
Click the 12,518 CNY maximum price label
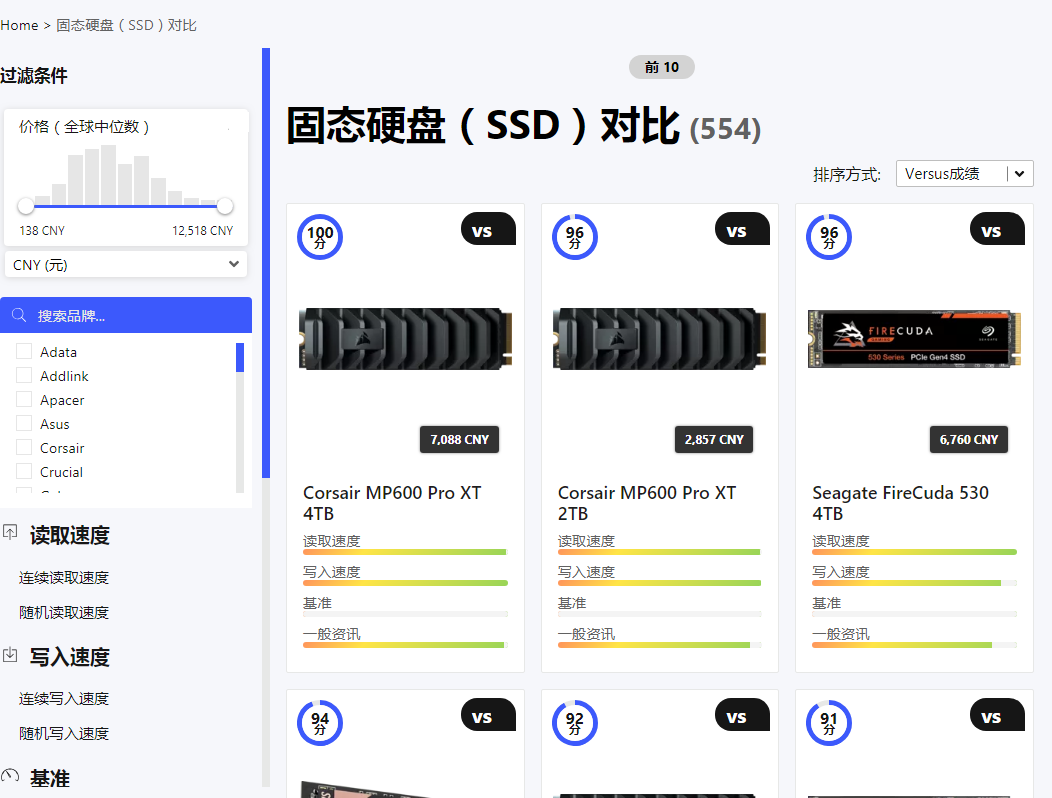(203, 230)
